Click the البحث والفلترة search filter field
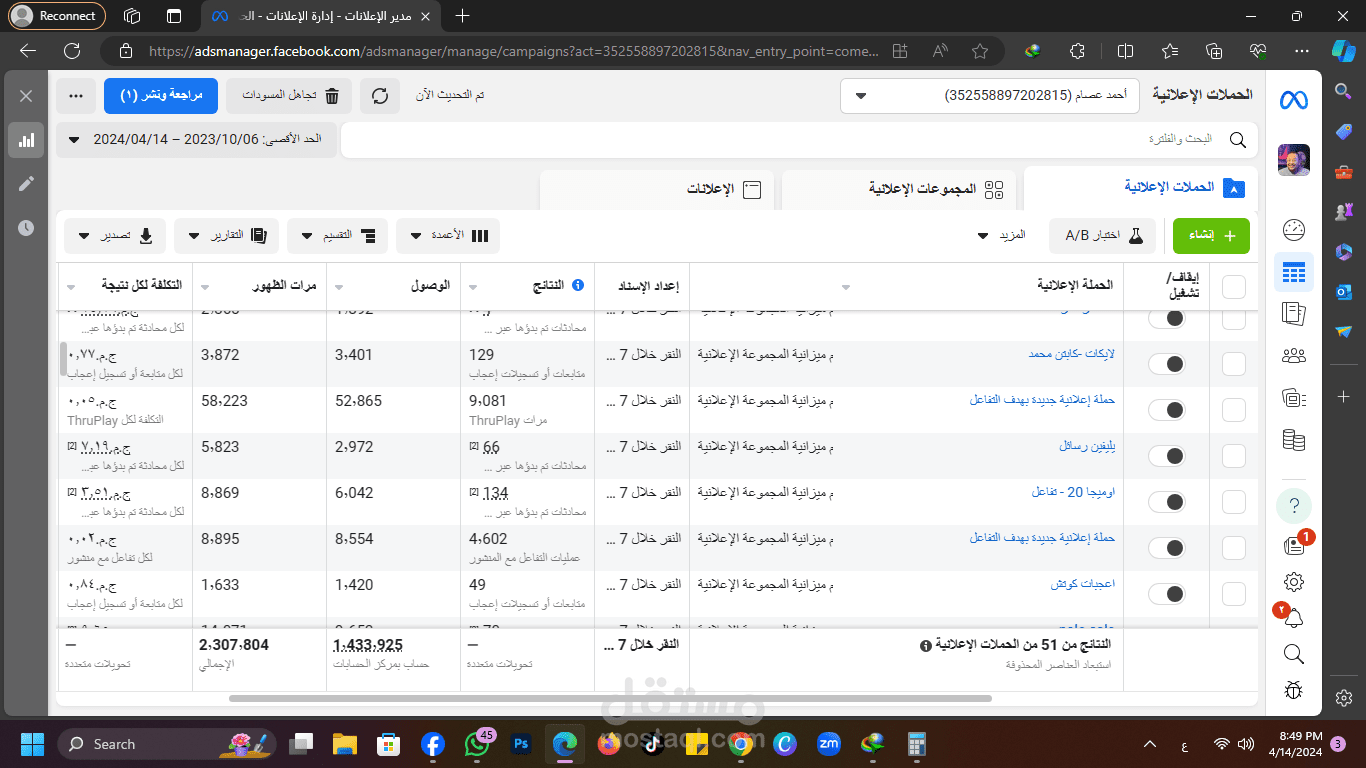The height and width of the screenshot is (768, 1366). click(x=800, y=140)
